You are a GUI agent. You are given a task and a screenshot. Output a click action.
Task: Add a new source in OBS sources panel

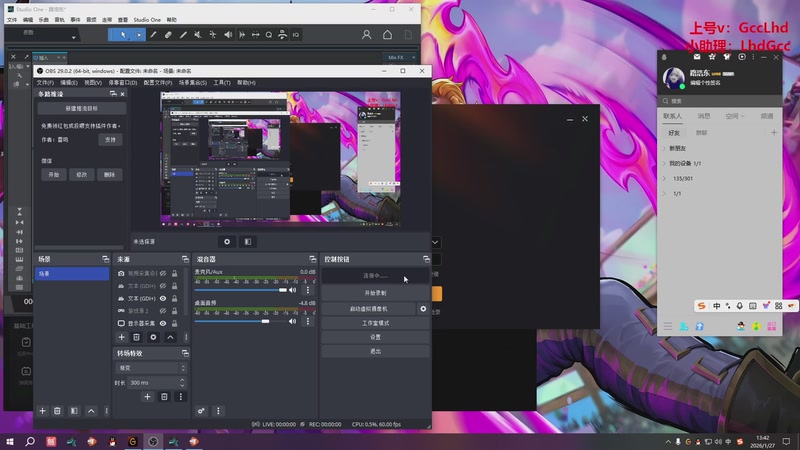click(122, 338)
